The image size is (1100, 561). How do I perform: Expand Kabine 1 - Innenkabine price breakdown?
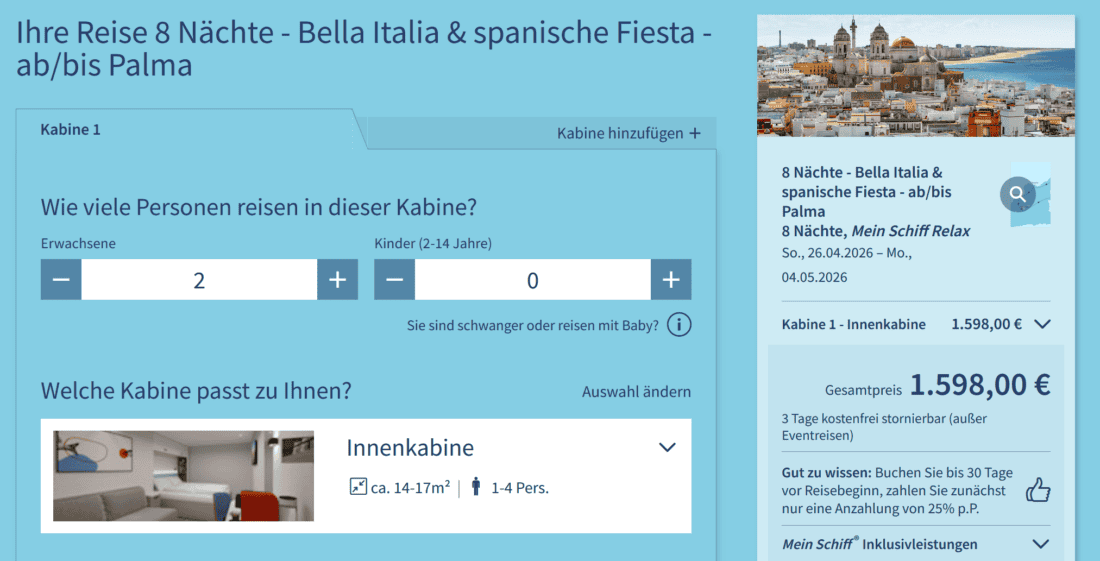point(1041,324)
